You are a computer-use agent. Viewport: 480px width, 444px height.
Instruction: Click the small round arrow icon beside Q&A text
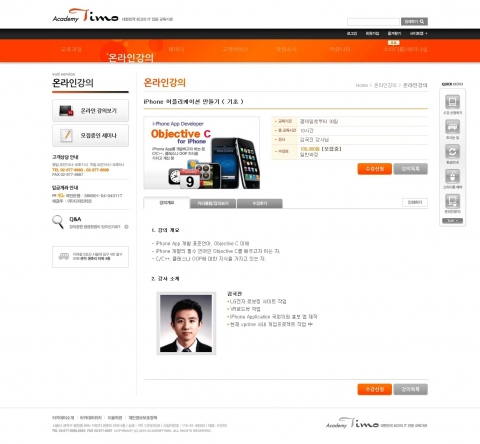coord(126,227)
